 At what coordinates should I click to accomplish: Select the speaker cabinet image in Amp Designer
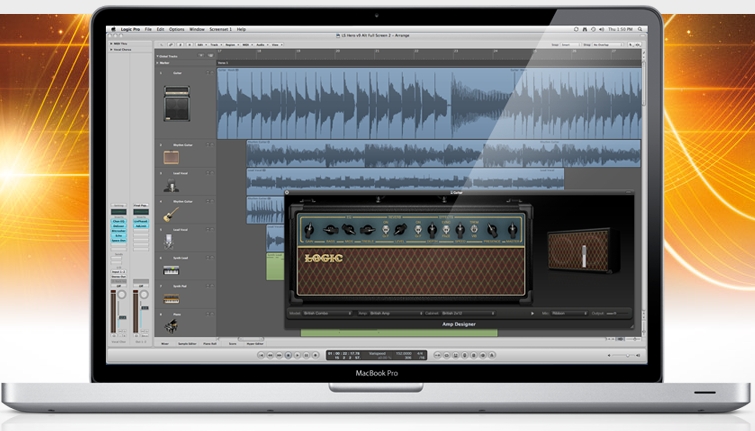(x=583, y=250)
